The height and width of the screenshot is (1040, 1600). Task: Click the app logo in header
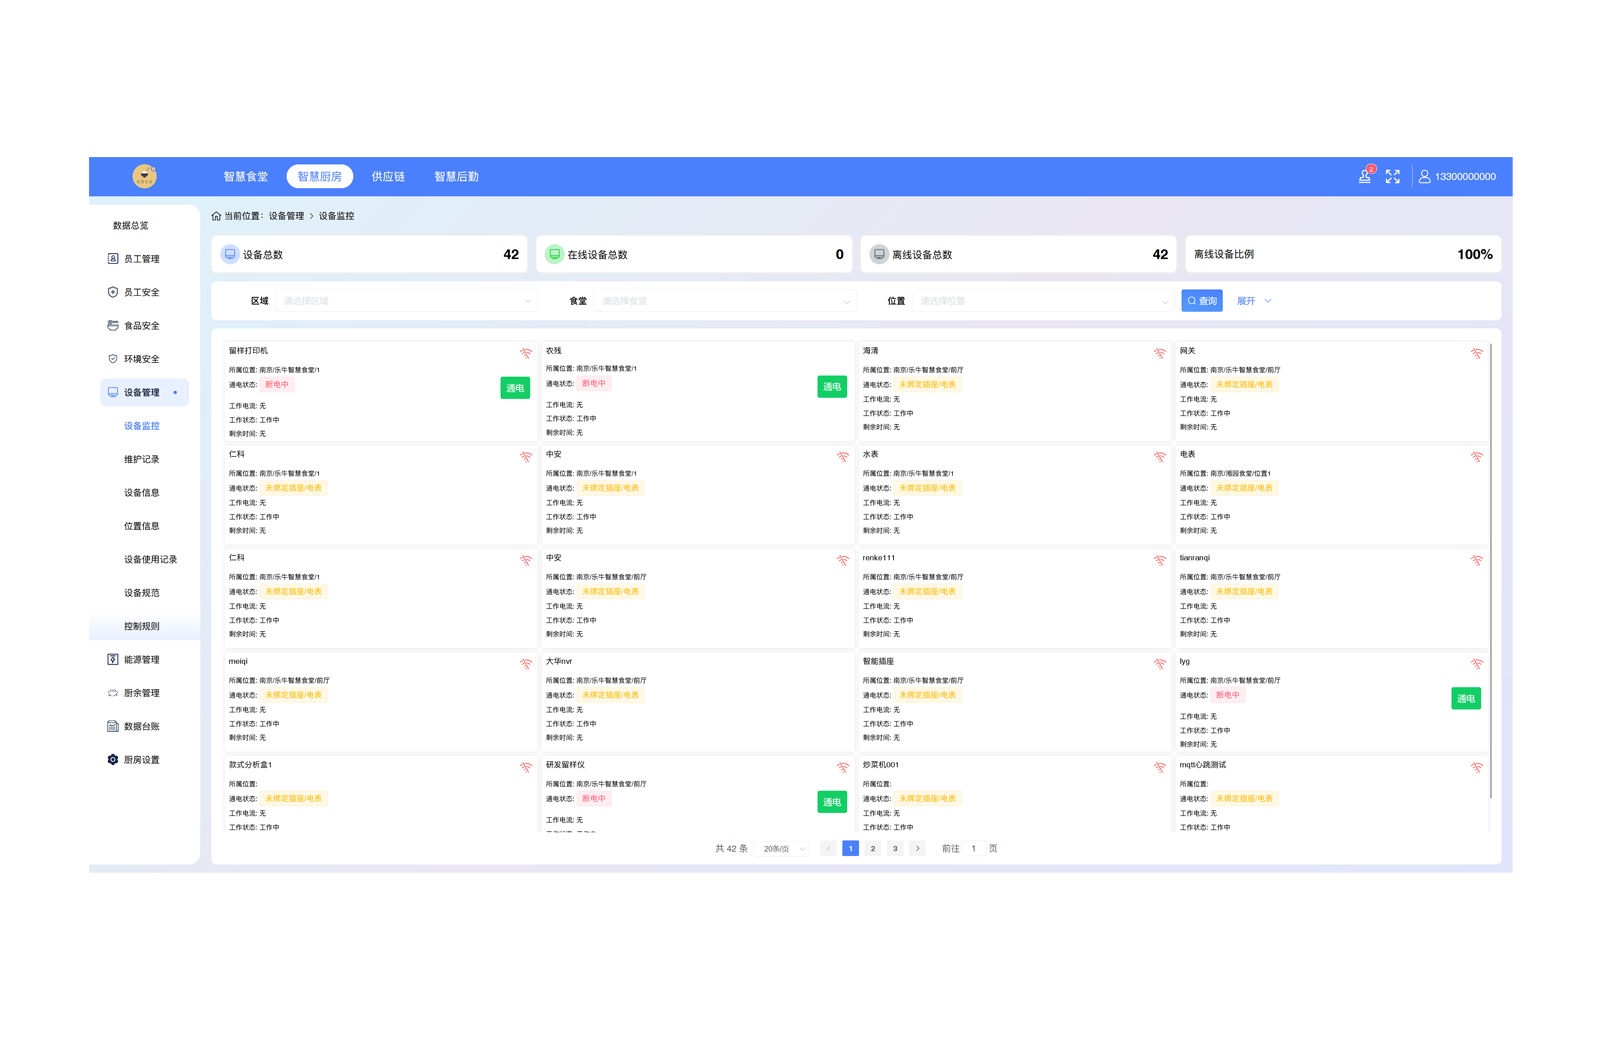pyautogui.click(x=145, y=176)
